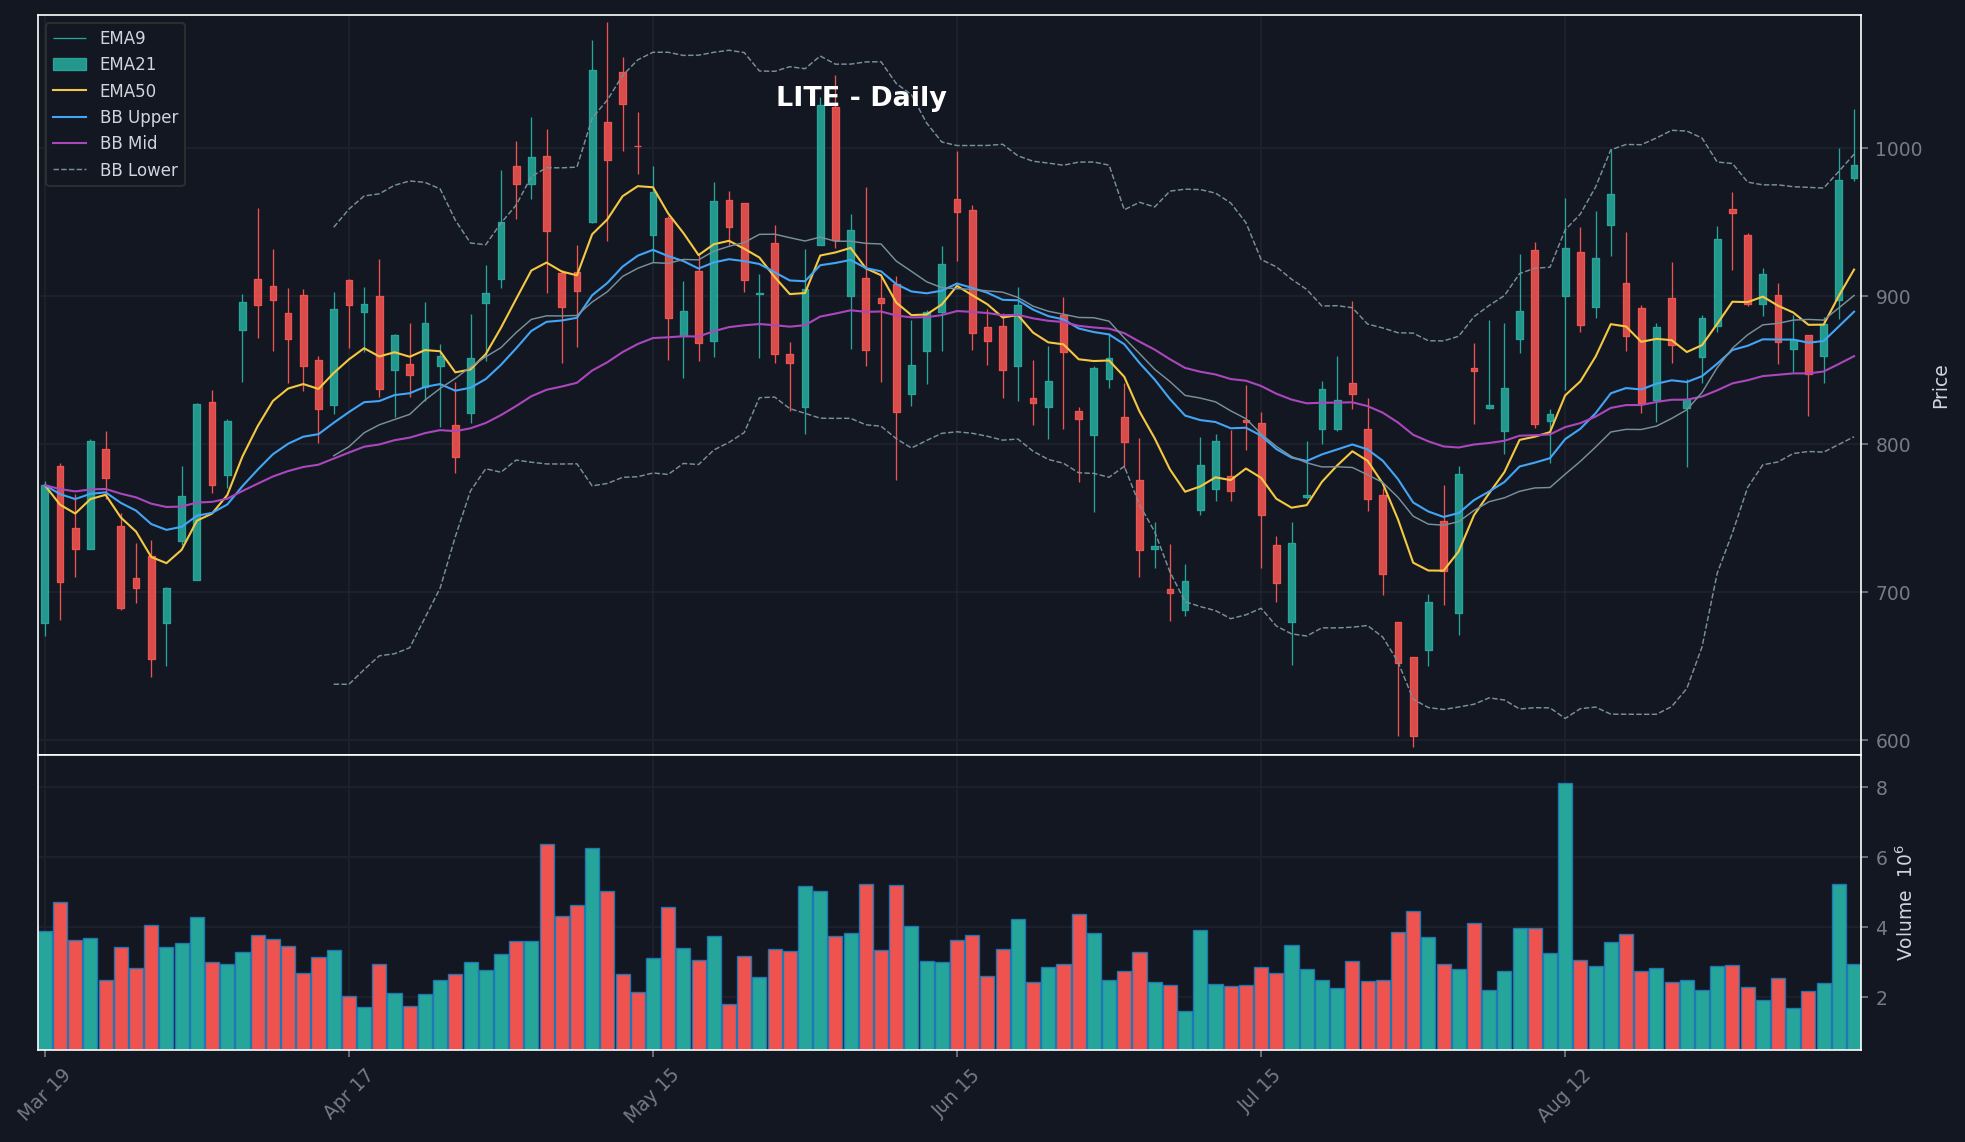Click the BB Lower legend label
Image resolution: width=1965 pixels, height=1142 pixels.
click(x=138, y=170)
